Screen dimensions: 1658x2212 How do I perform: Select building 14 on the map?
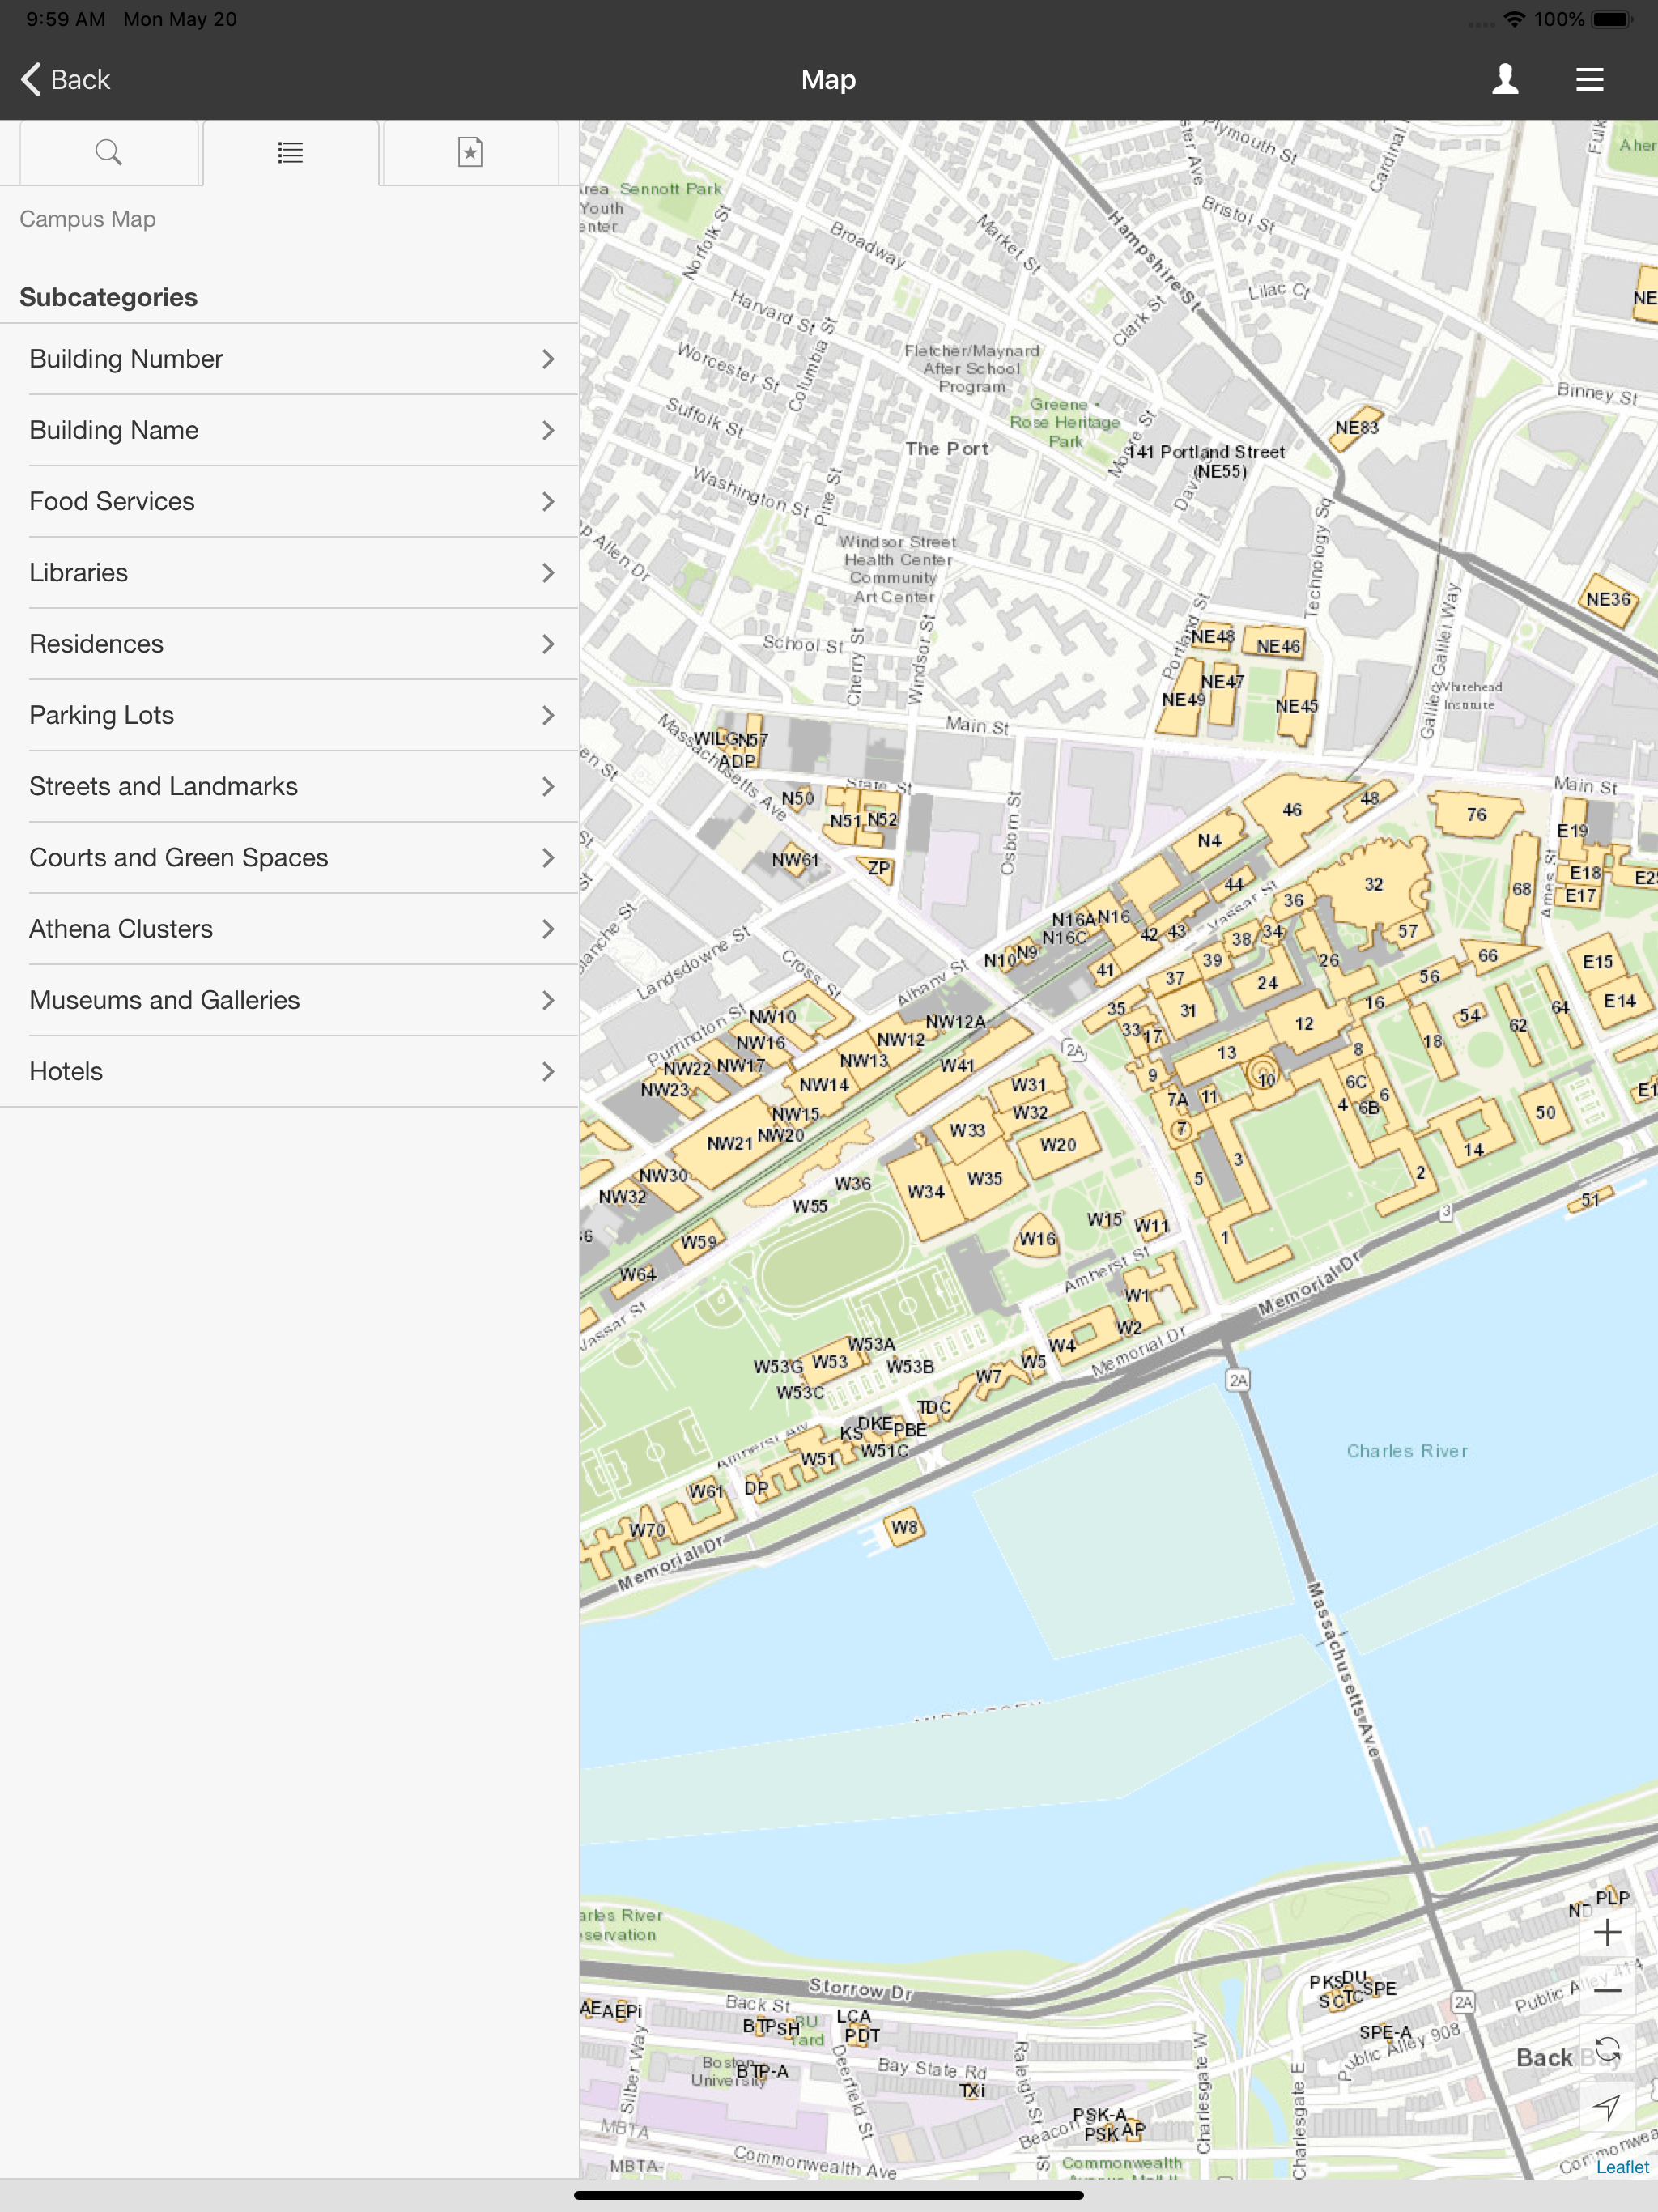coord(1473,1149)
